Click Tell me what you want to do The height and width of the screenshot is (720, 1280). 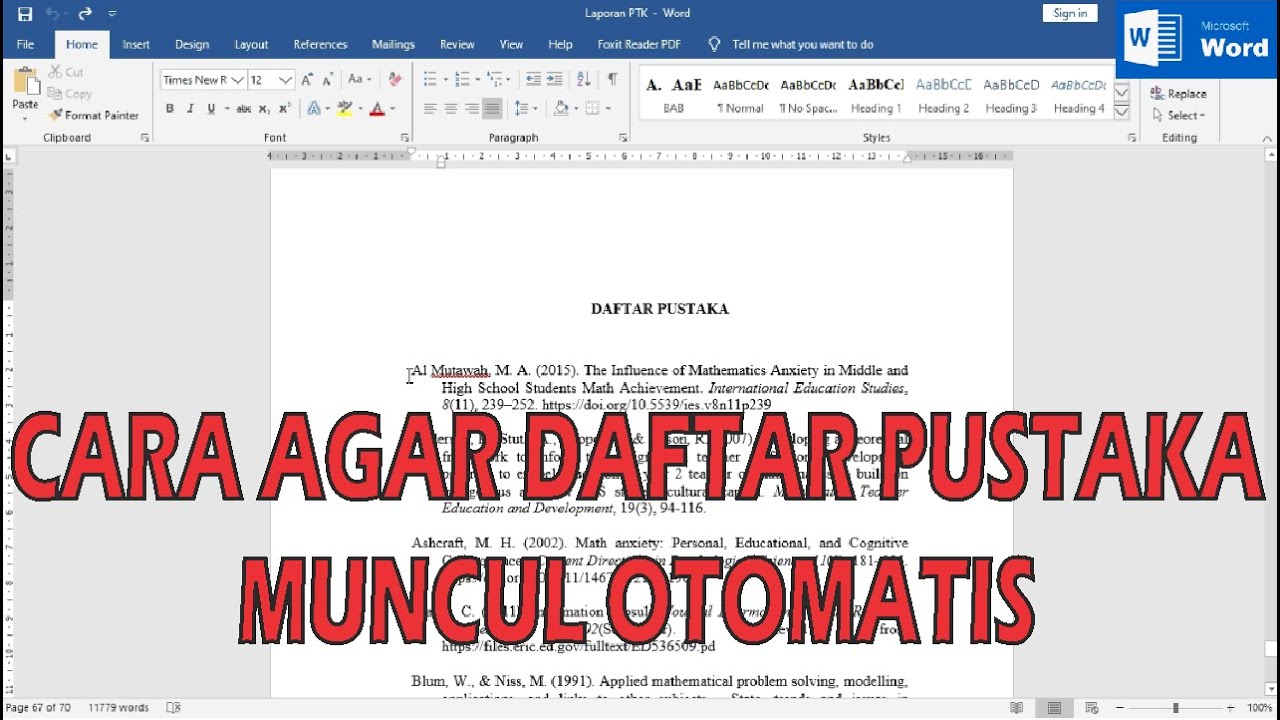pos(802,44)
